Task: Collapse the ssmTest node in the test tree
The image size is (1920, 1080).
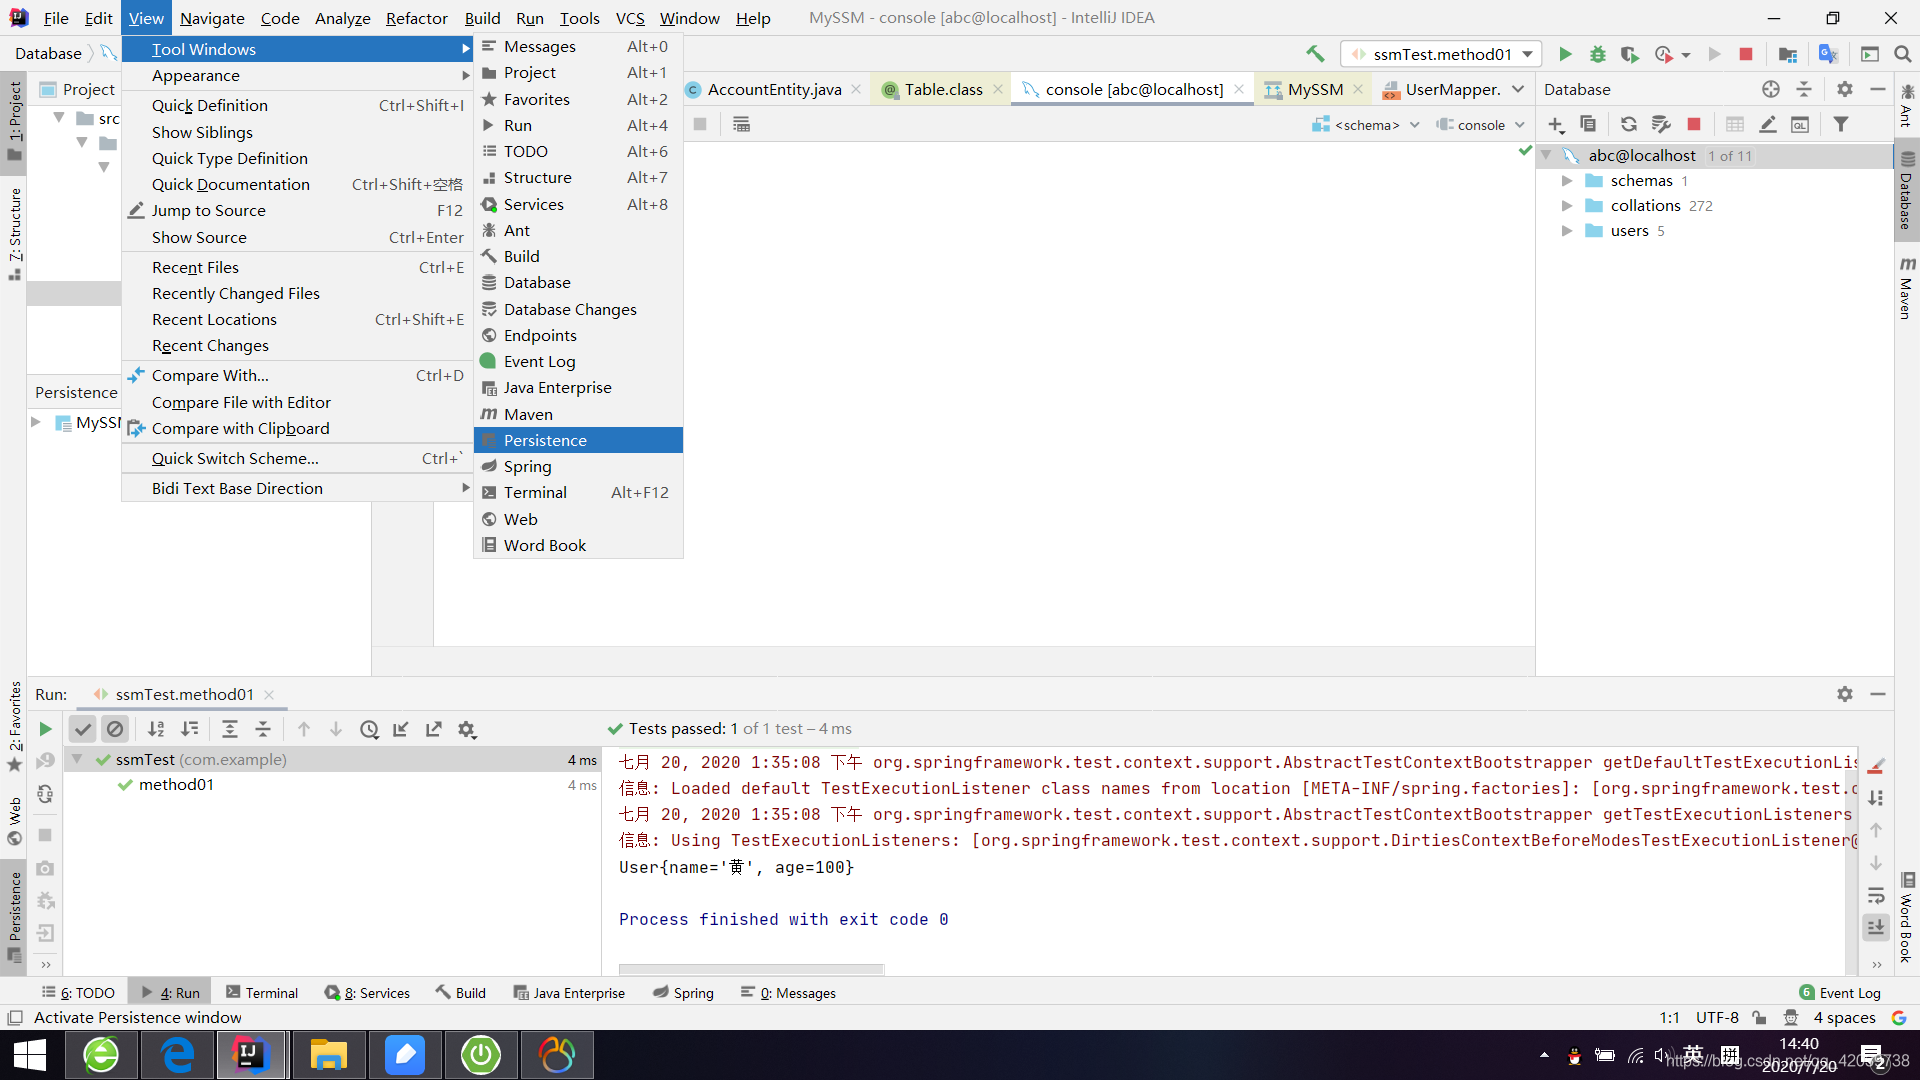Action: (77, 760)
